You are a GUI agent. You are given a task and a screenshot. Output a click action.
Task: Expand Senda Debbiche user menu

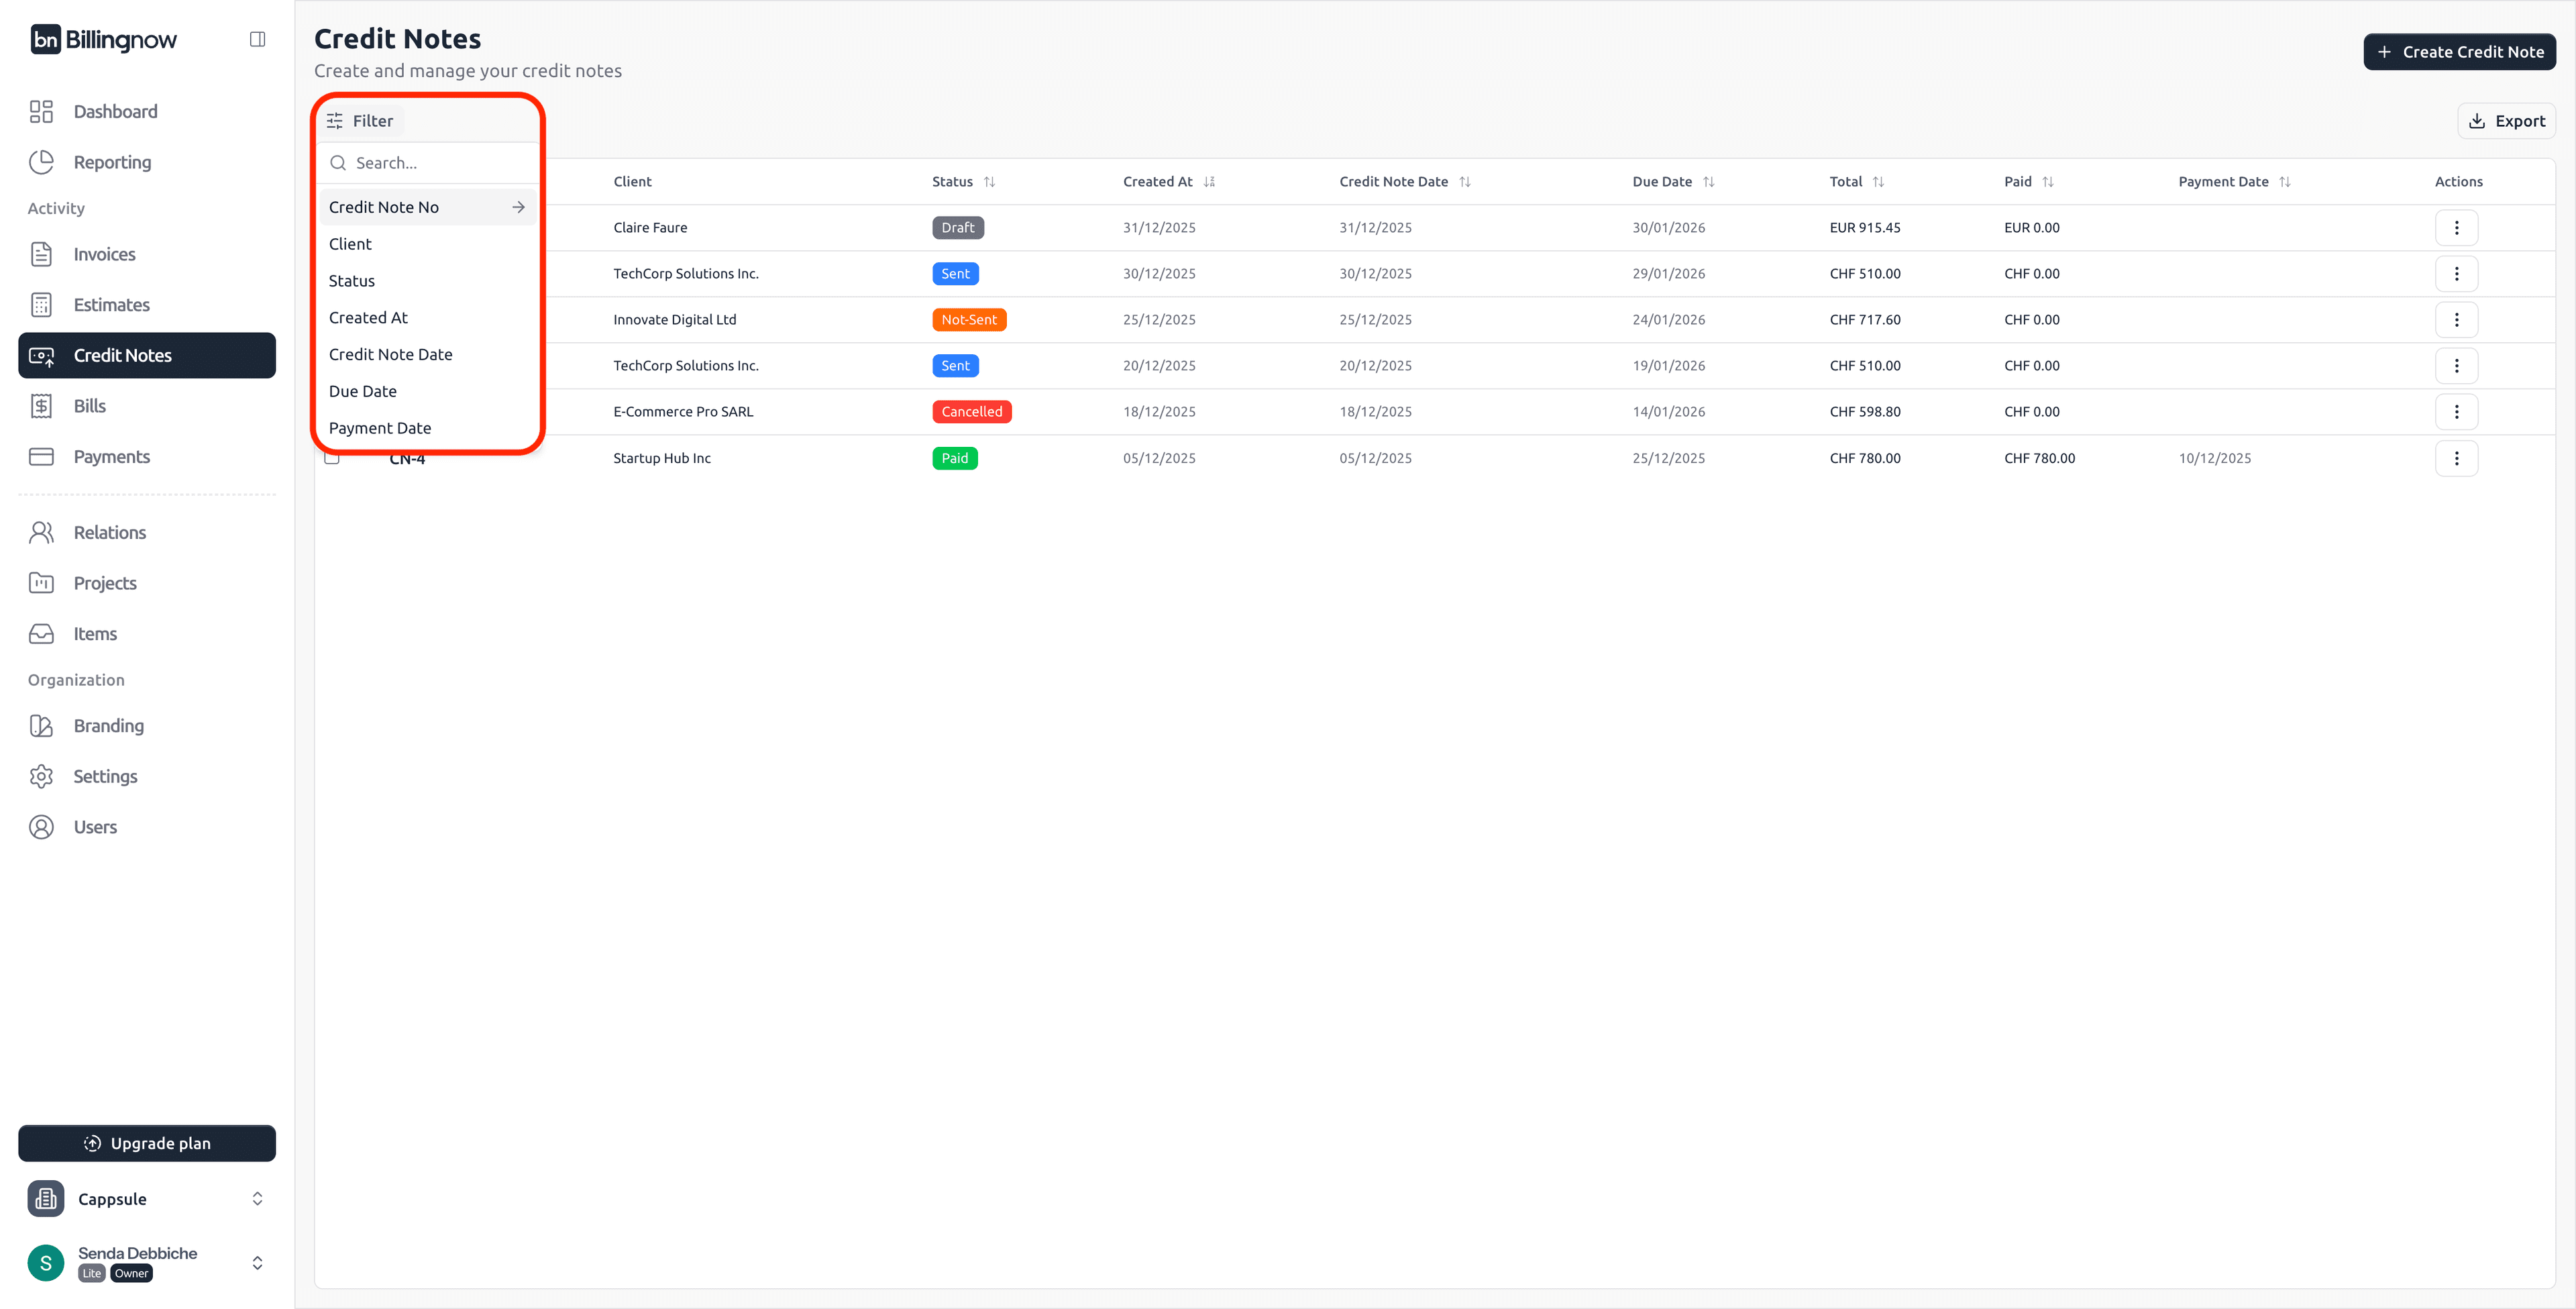(x=257, y=1262)
